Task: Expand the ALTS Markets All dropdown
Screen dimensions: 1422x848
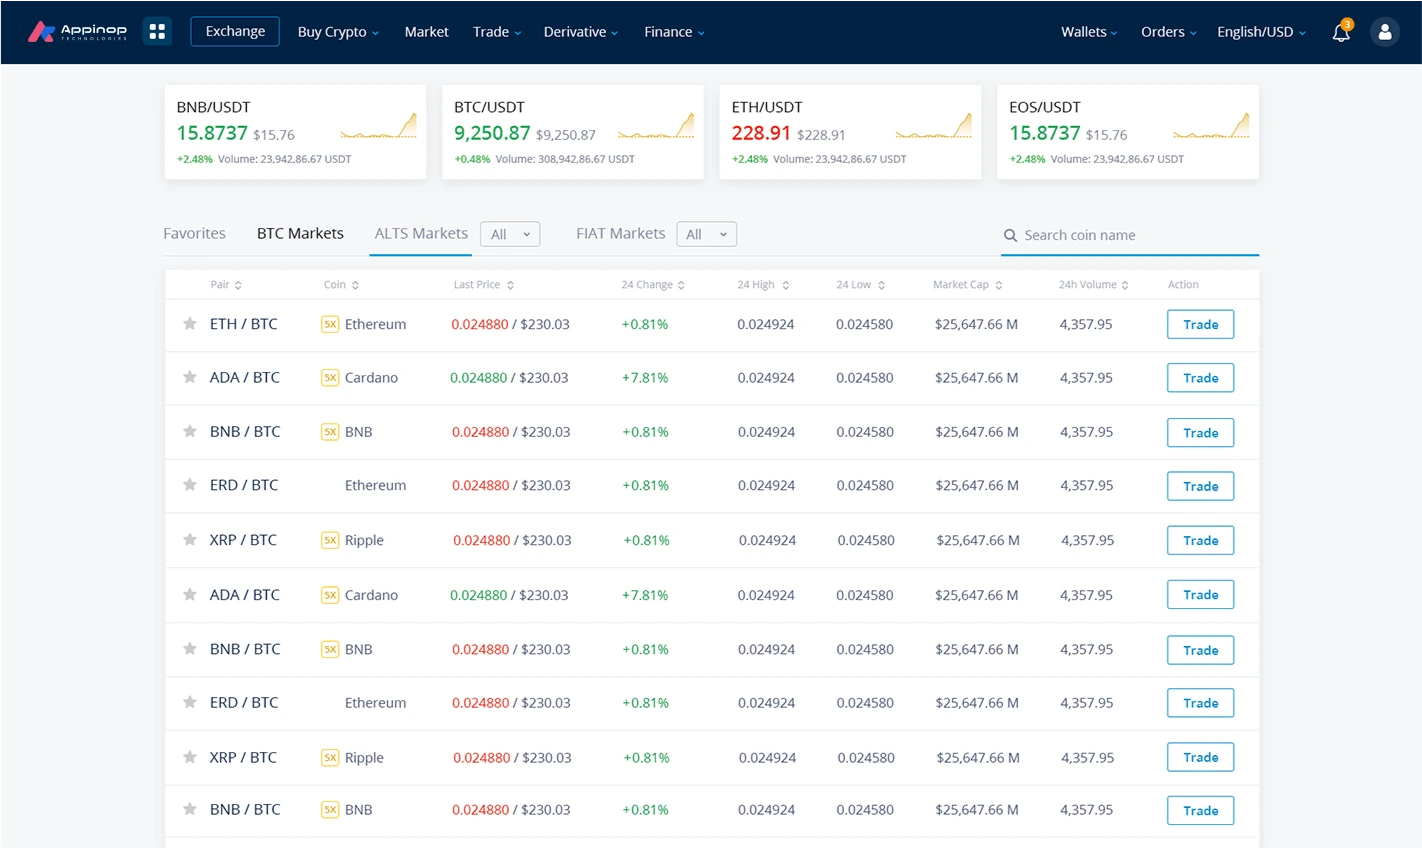Action: [510, 234]
